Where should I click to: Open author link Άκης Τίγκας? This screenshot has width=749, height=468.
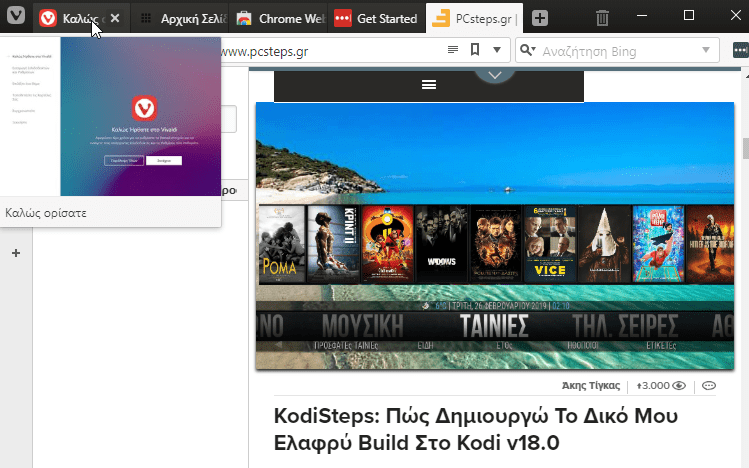591,385
